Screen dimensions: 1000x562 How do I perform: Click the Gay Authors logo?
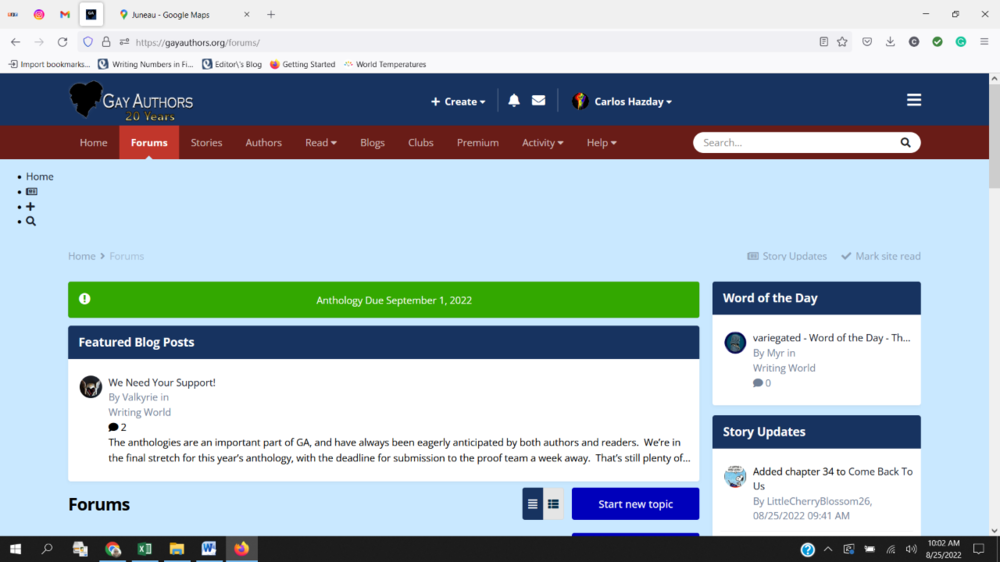point(131,101)
